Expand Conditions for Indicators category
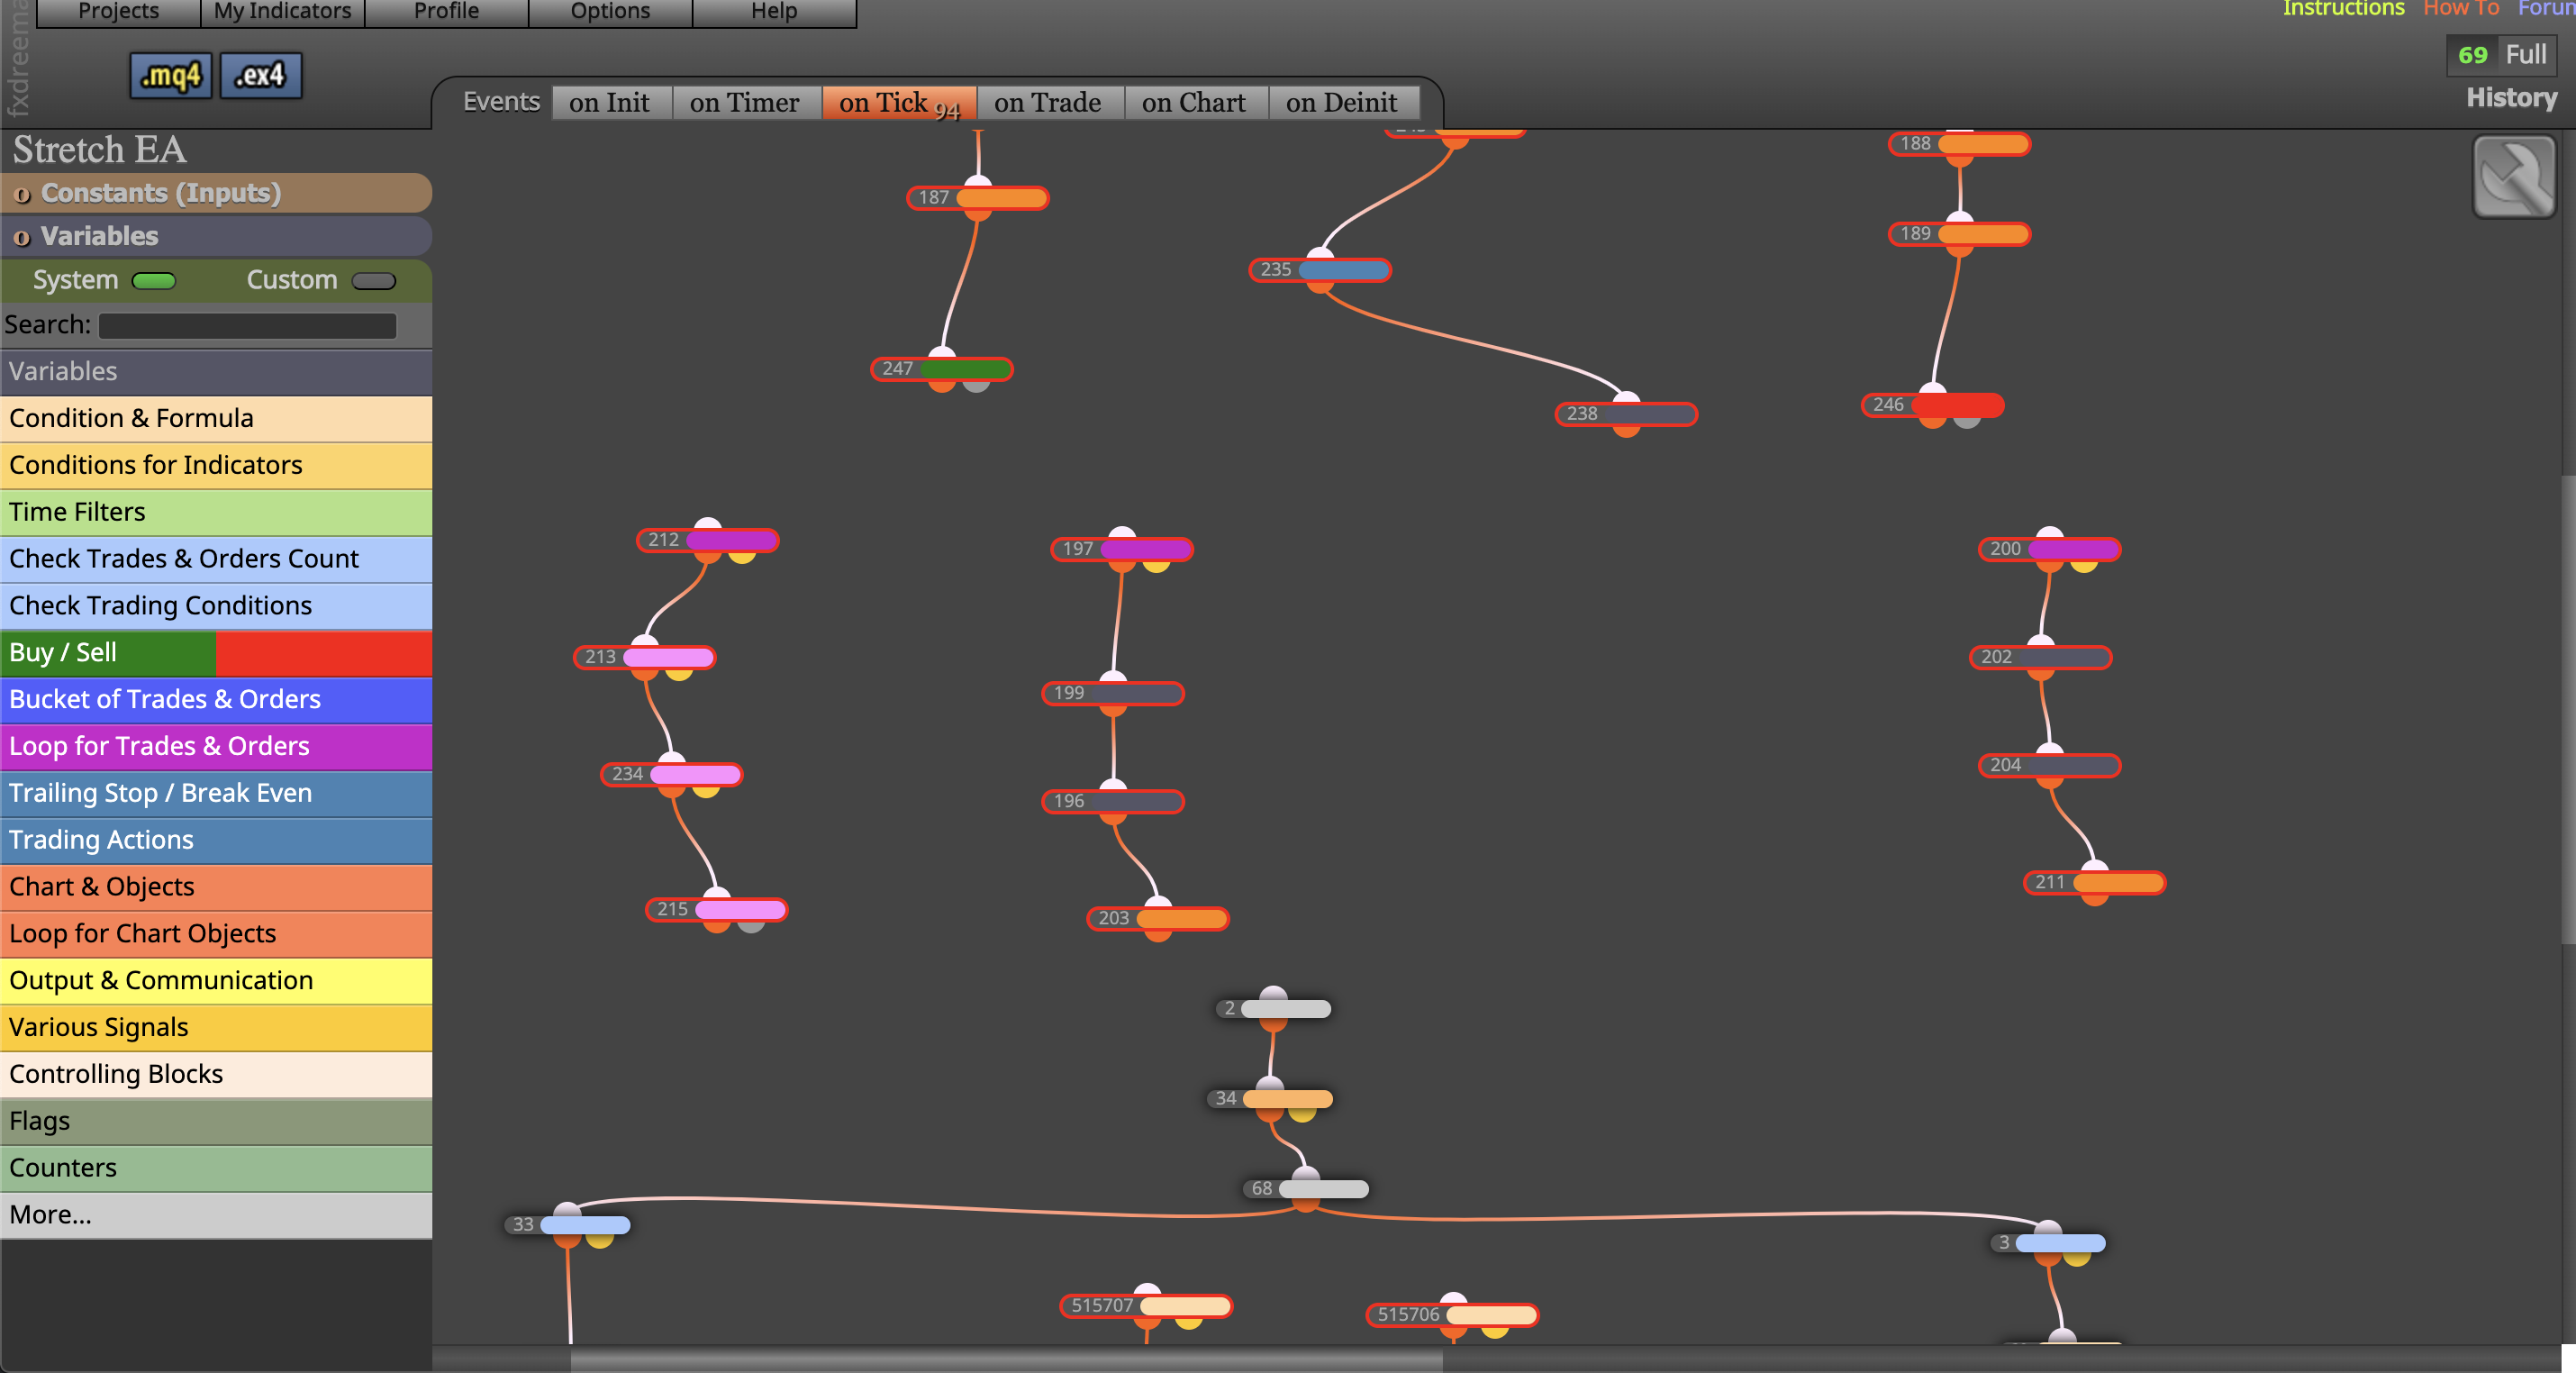This screenshot has width=2576, height=1373. (216, 465)
